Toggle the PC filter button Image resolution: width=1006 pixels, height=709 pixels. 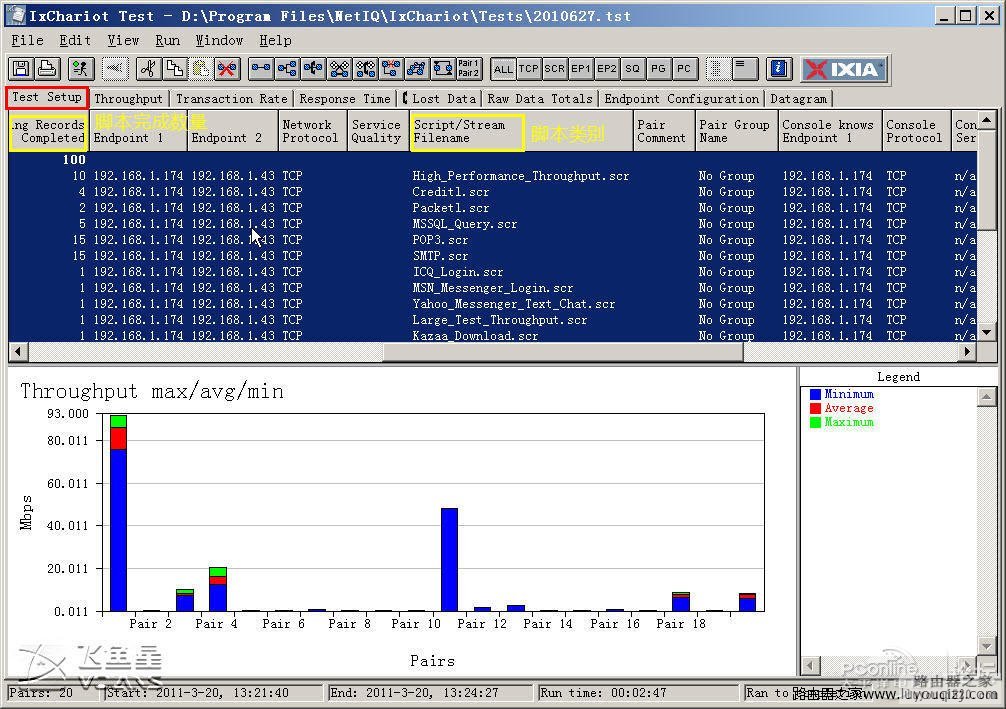685,69
